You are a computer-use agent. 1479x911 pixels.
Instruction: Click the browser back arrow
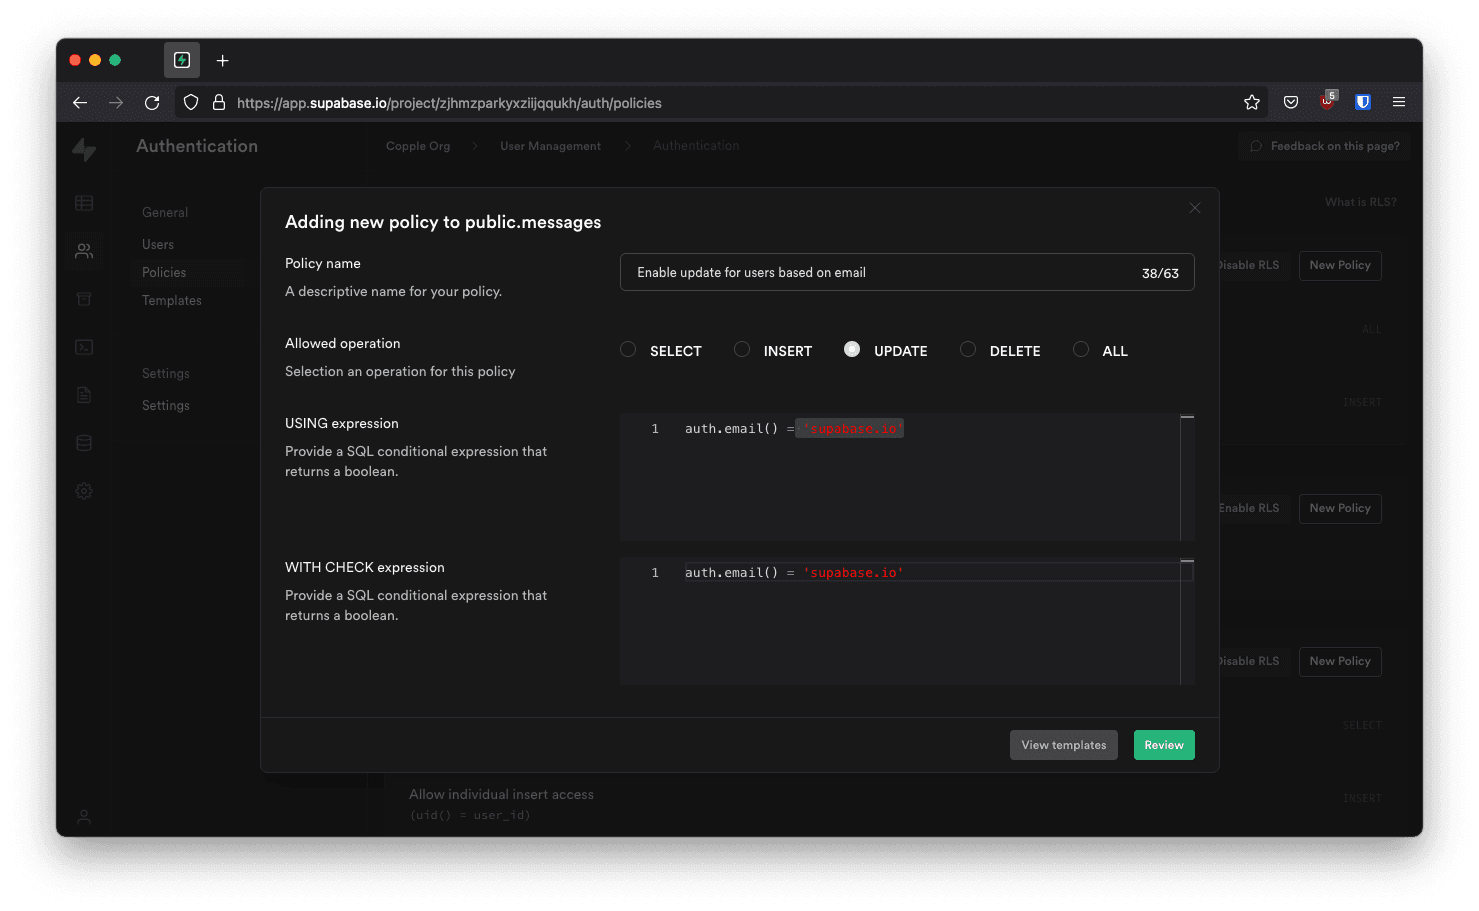point(80,103)
